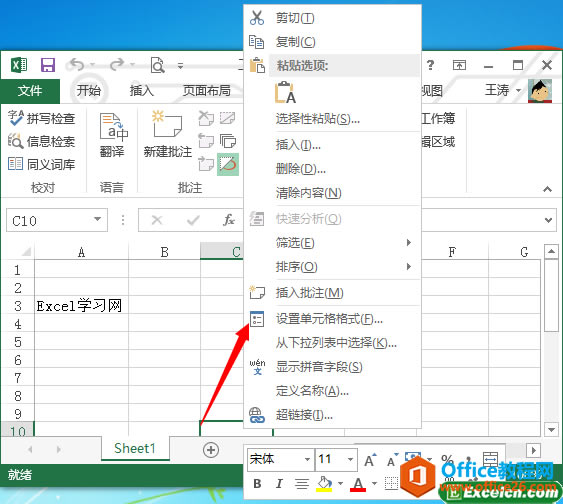563x504 pixels.
Task: Select 插入批注(M) insert comment
Action: (332, 293)
